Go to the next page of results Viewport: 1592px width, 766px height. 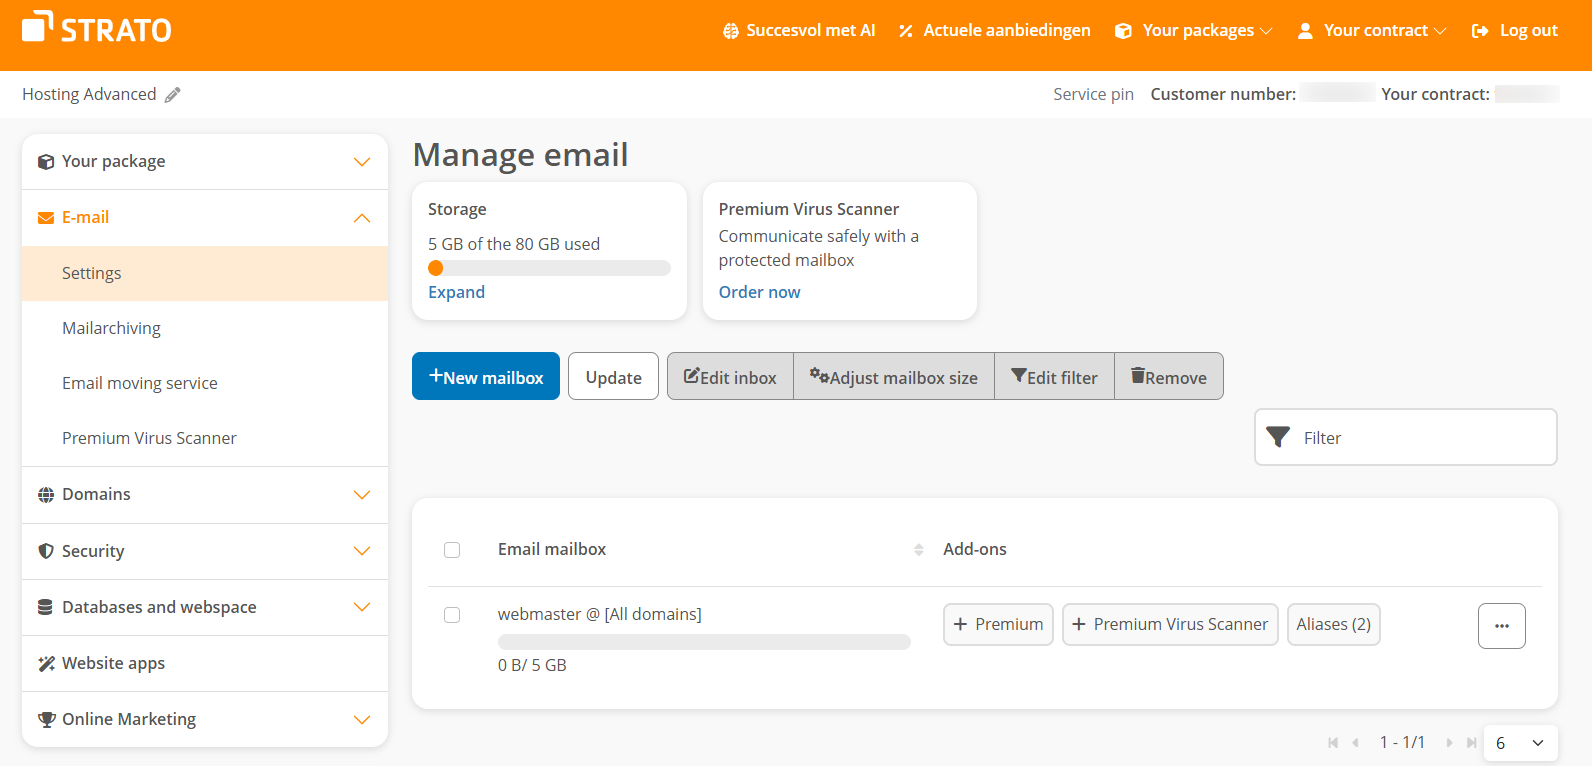pyautogui.click(x=1449, y=742)
